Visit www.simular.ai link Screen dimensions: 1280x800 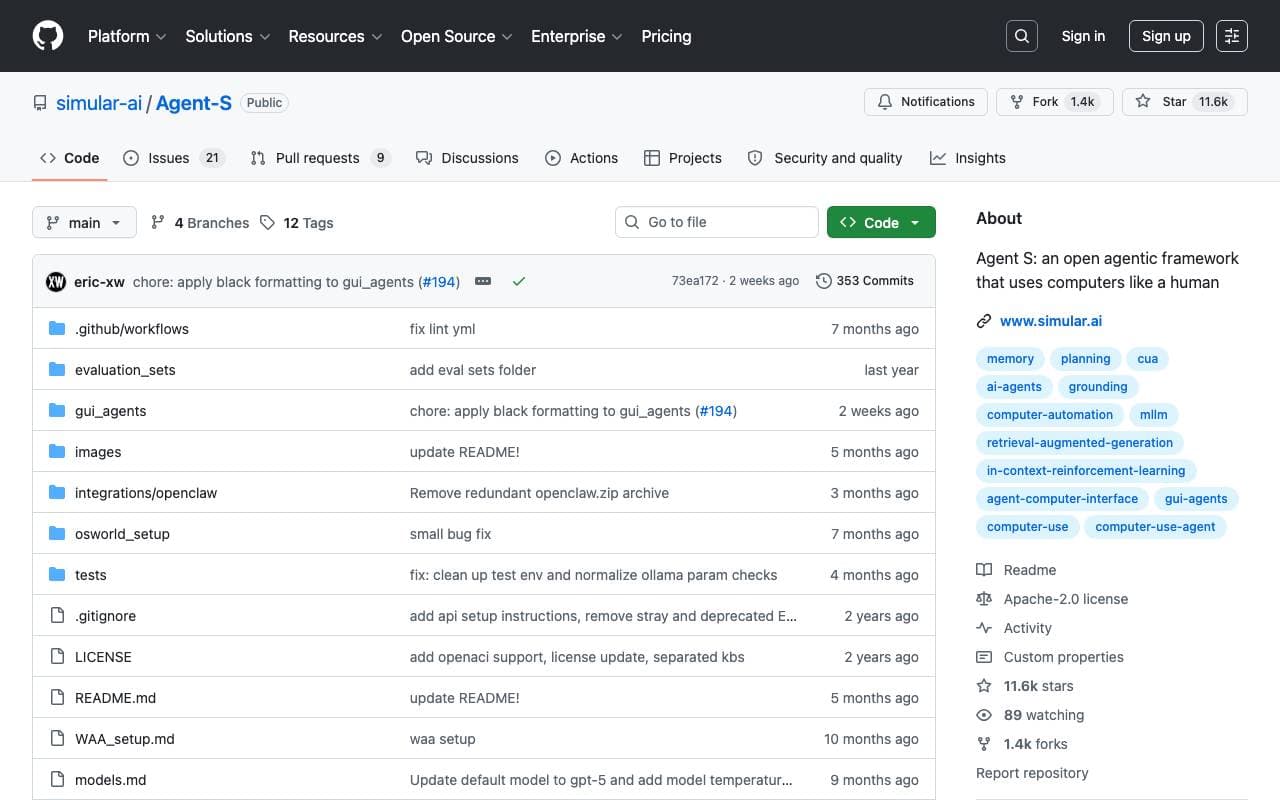pos(1051,321)
